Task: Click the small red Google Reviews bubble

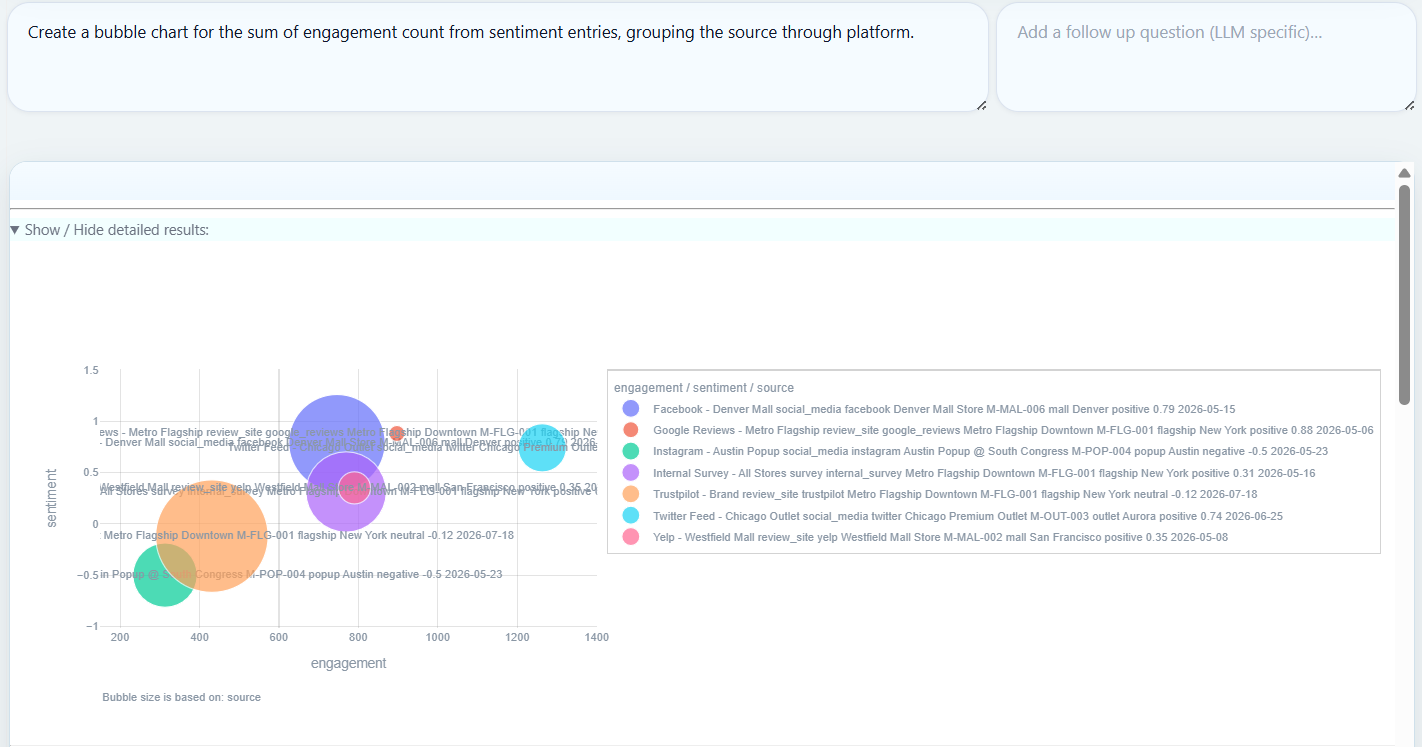Action: pos(397,433)
